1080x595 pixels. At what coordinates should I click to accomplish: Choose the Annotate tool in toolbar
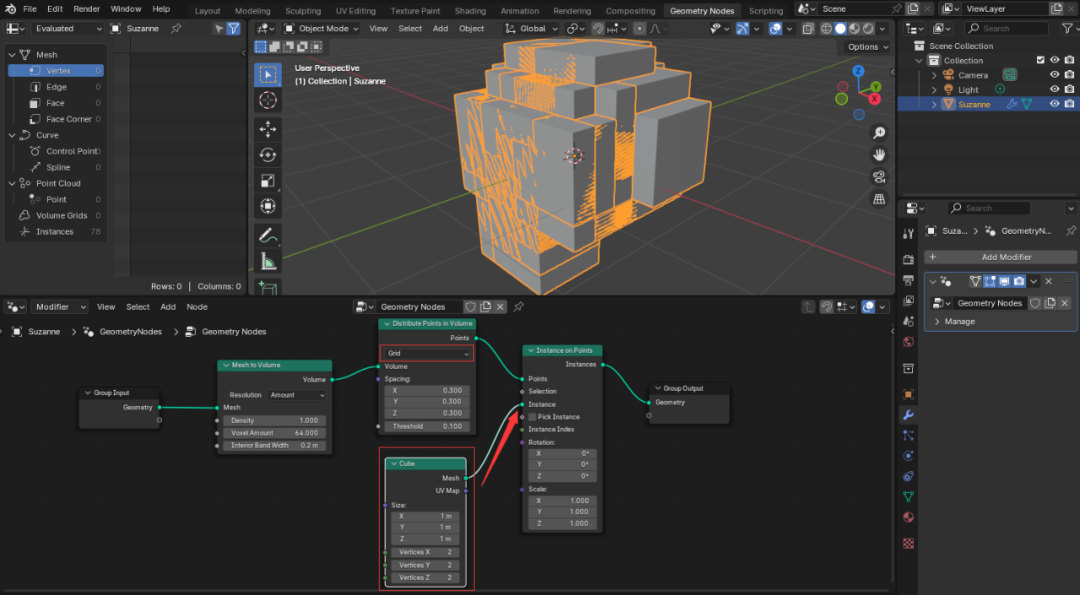coord(268,236)
